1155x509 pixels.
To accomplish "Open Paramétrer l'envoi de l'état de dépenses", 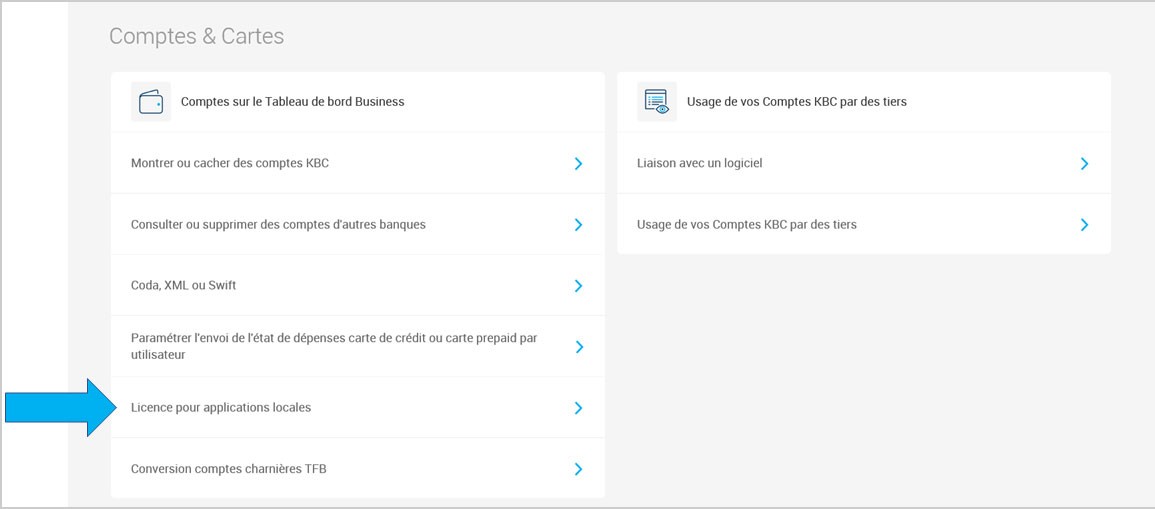I will tap(358, 347).
